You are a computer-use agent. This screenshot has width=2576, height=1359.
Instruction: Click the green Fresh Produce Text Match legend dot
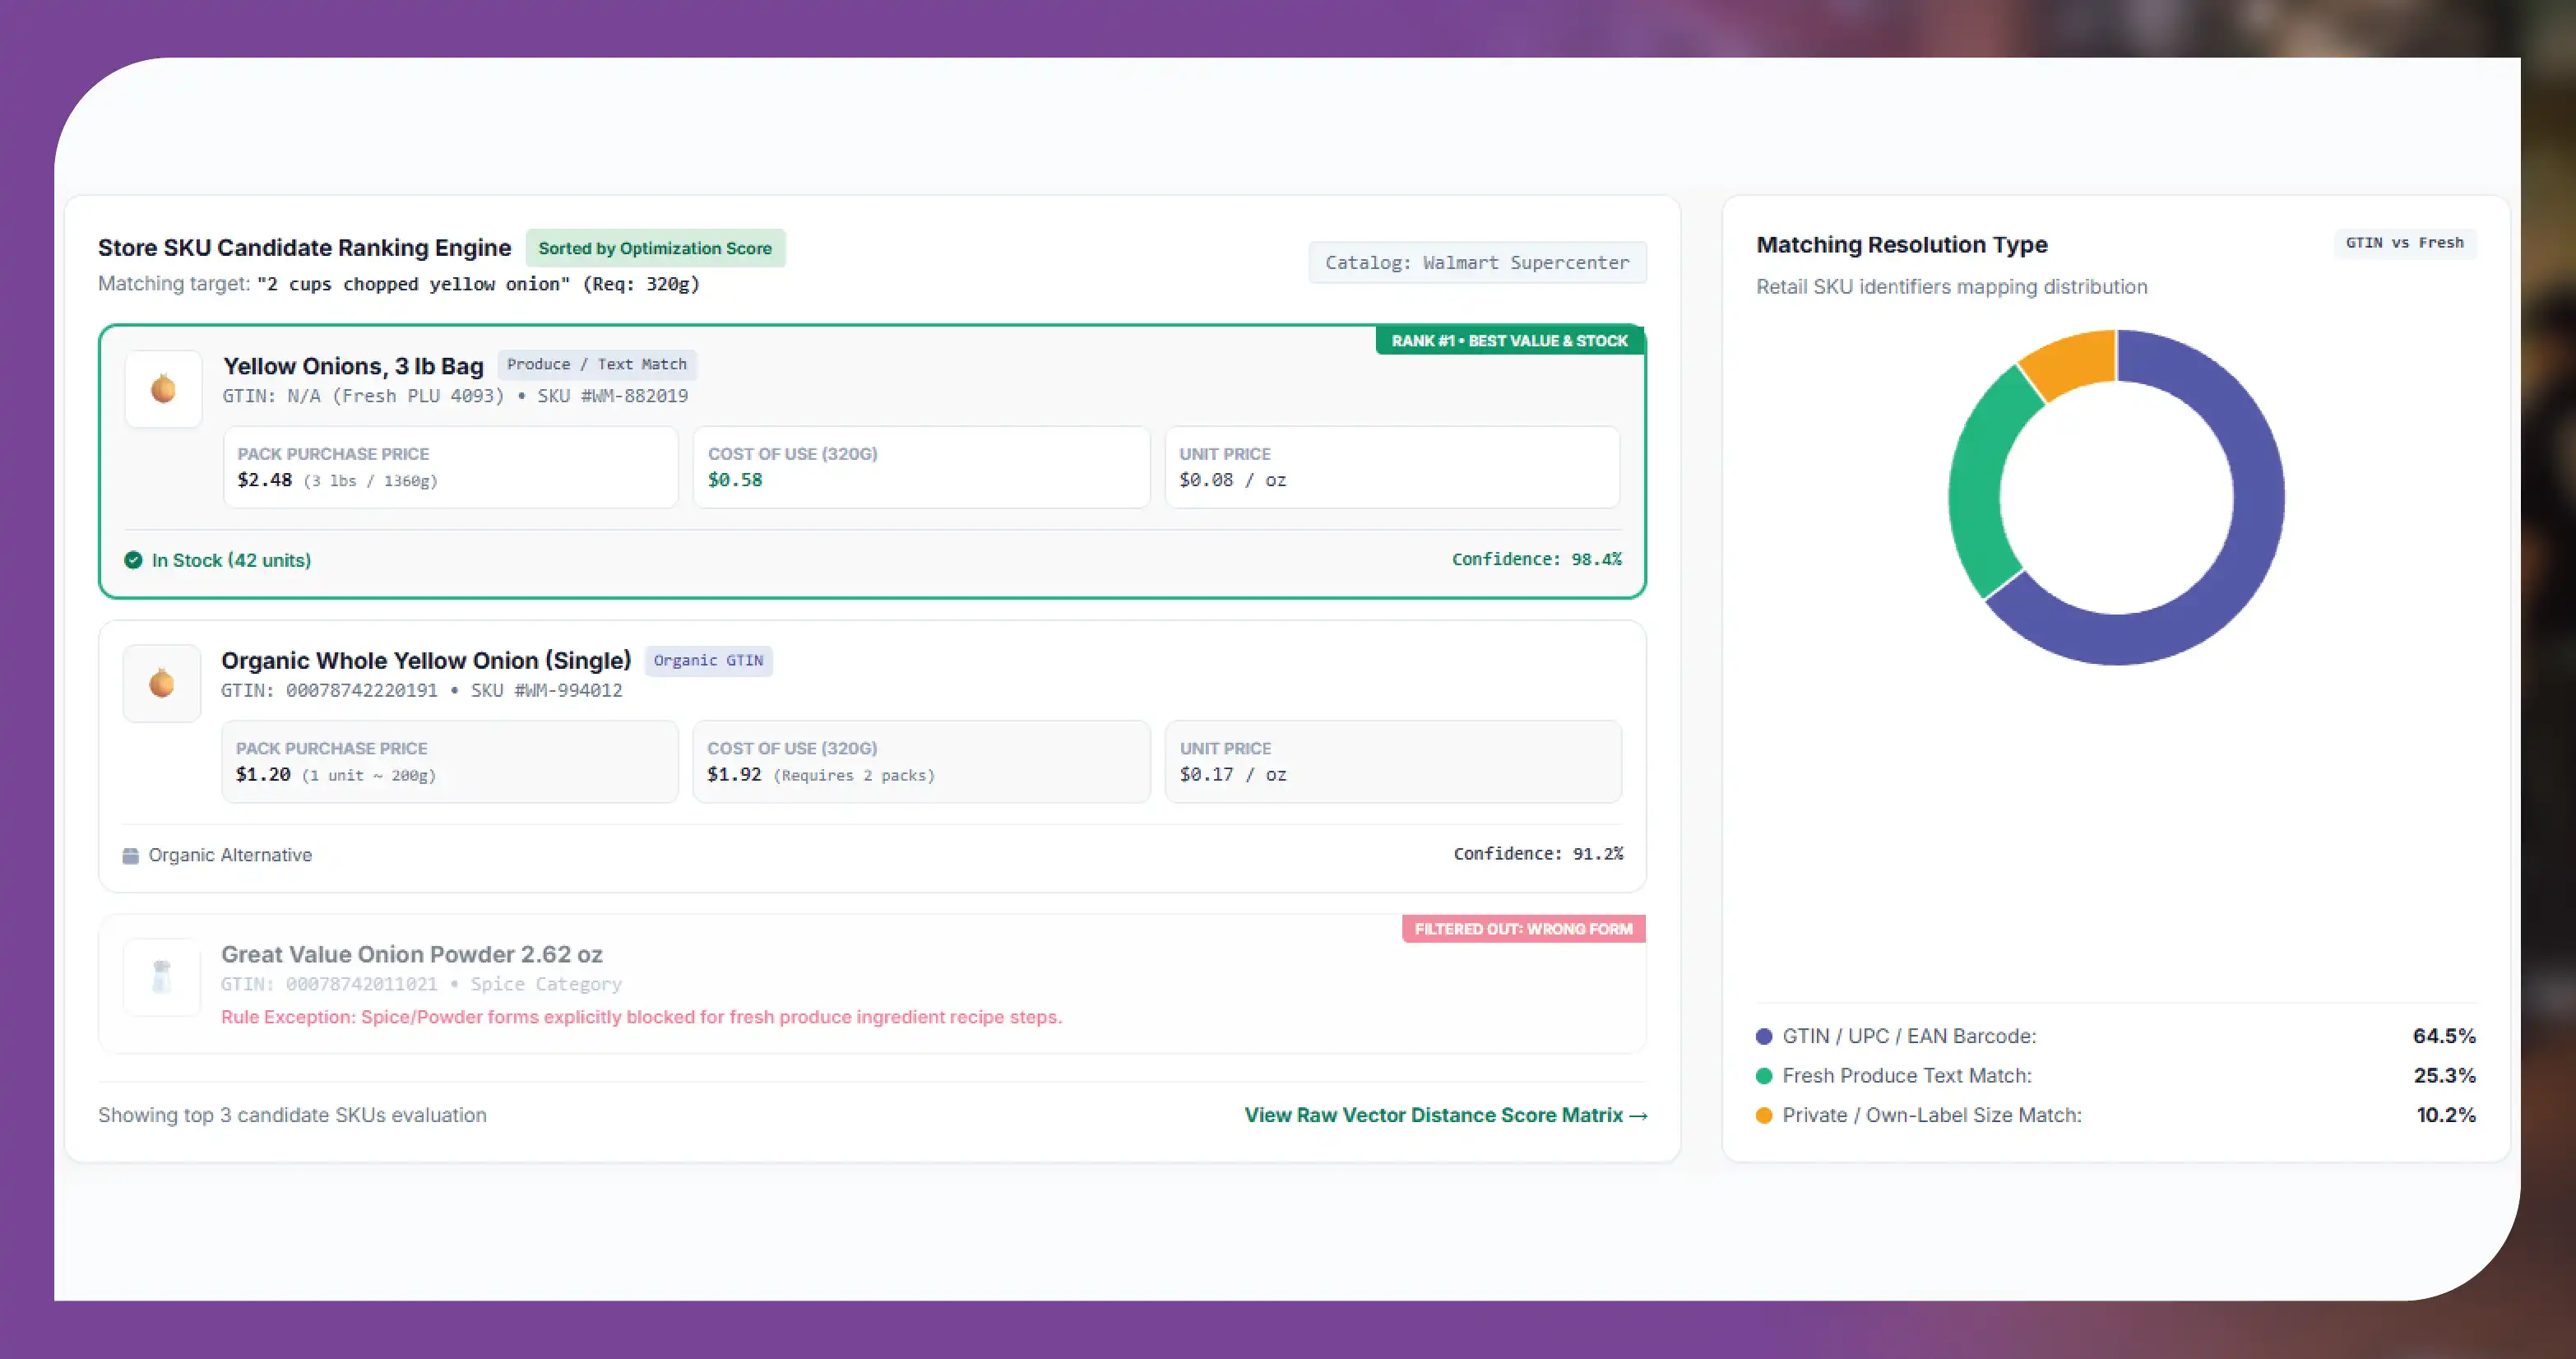click(x=1764, y=1076)
